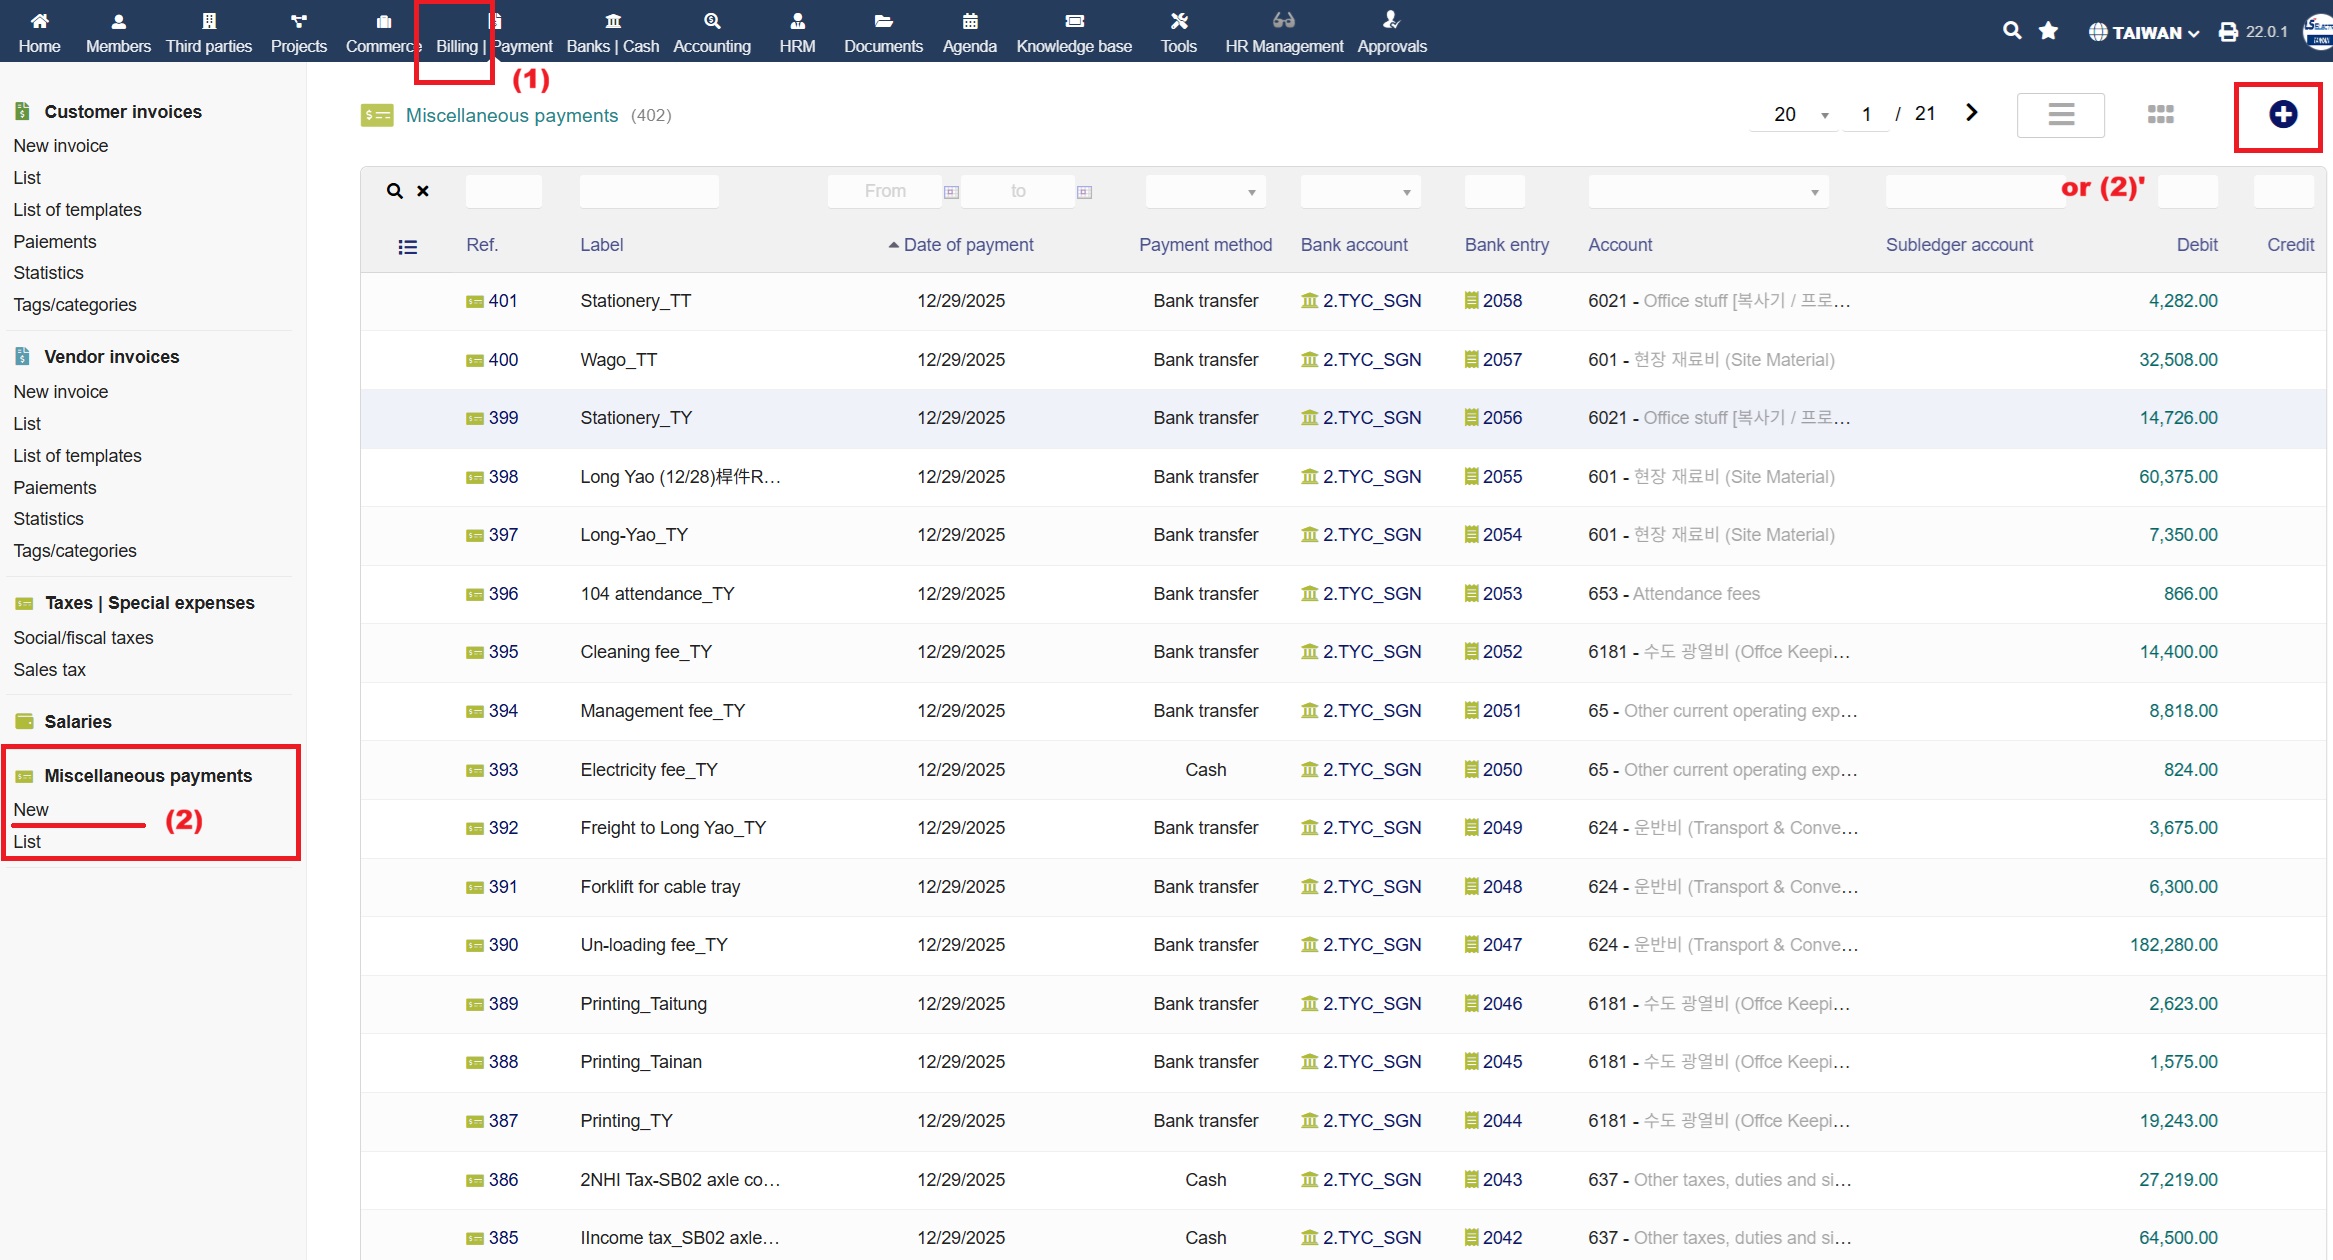
Task: Expand the Bank account filter dropdown
Action: click(1359, 192)
